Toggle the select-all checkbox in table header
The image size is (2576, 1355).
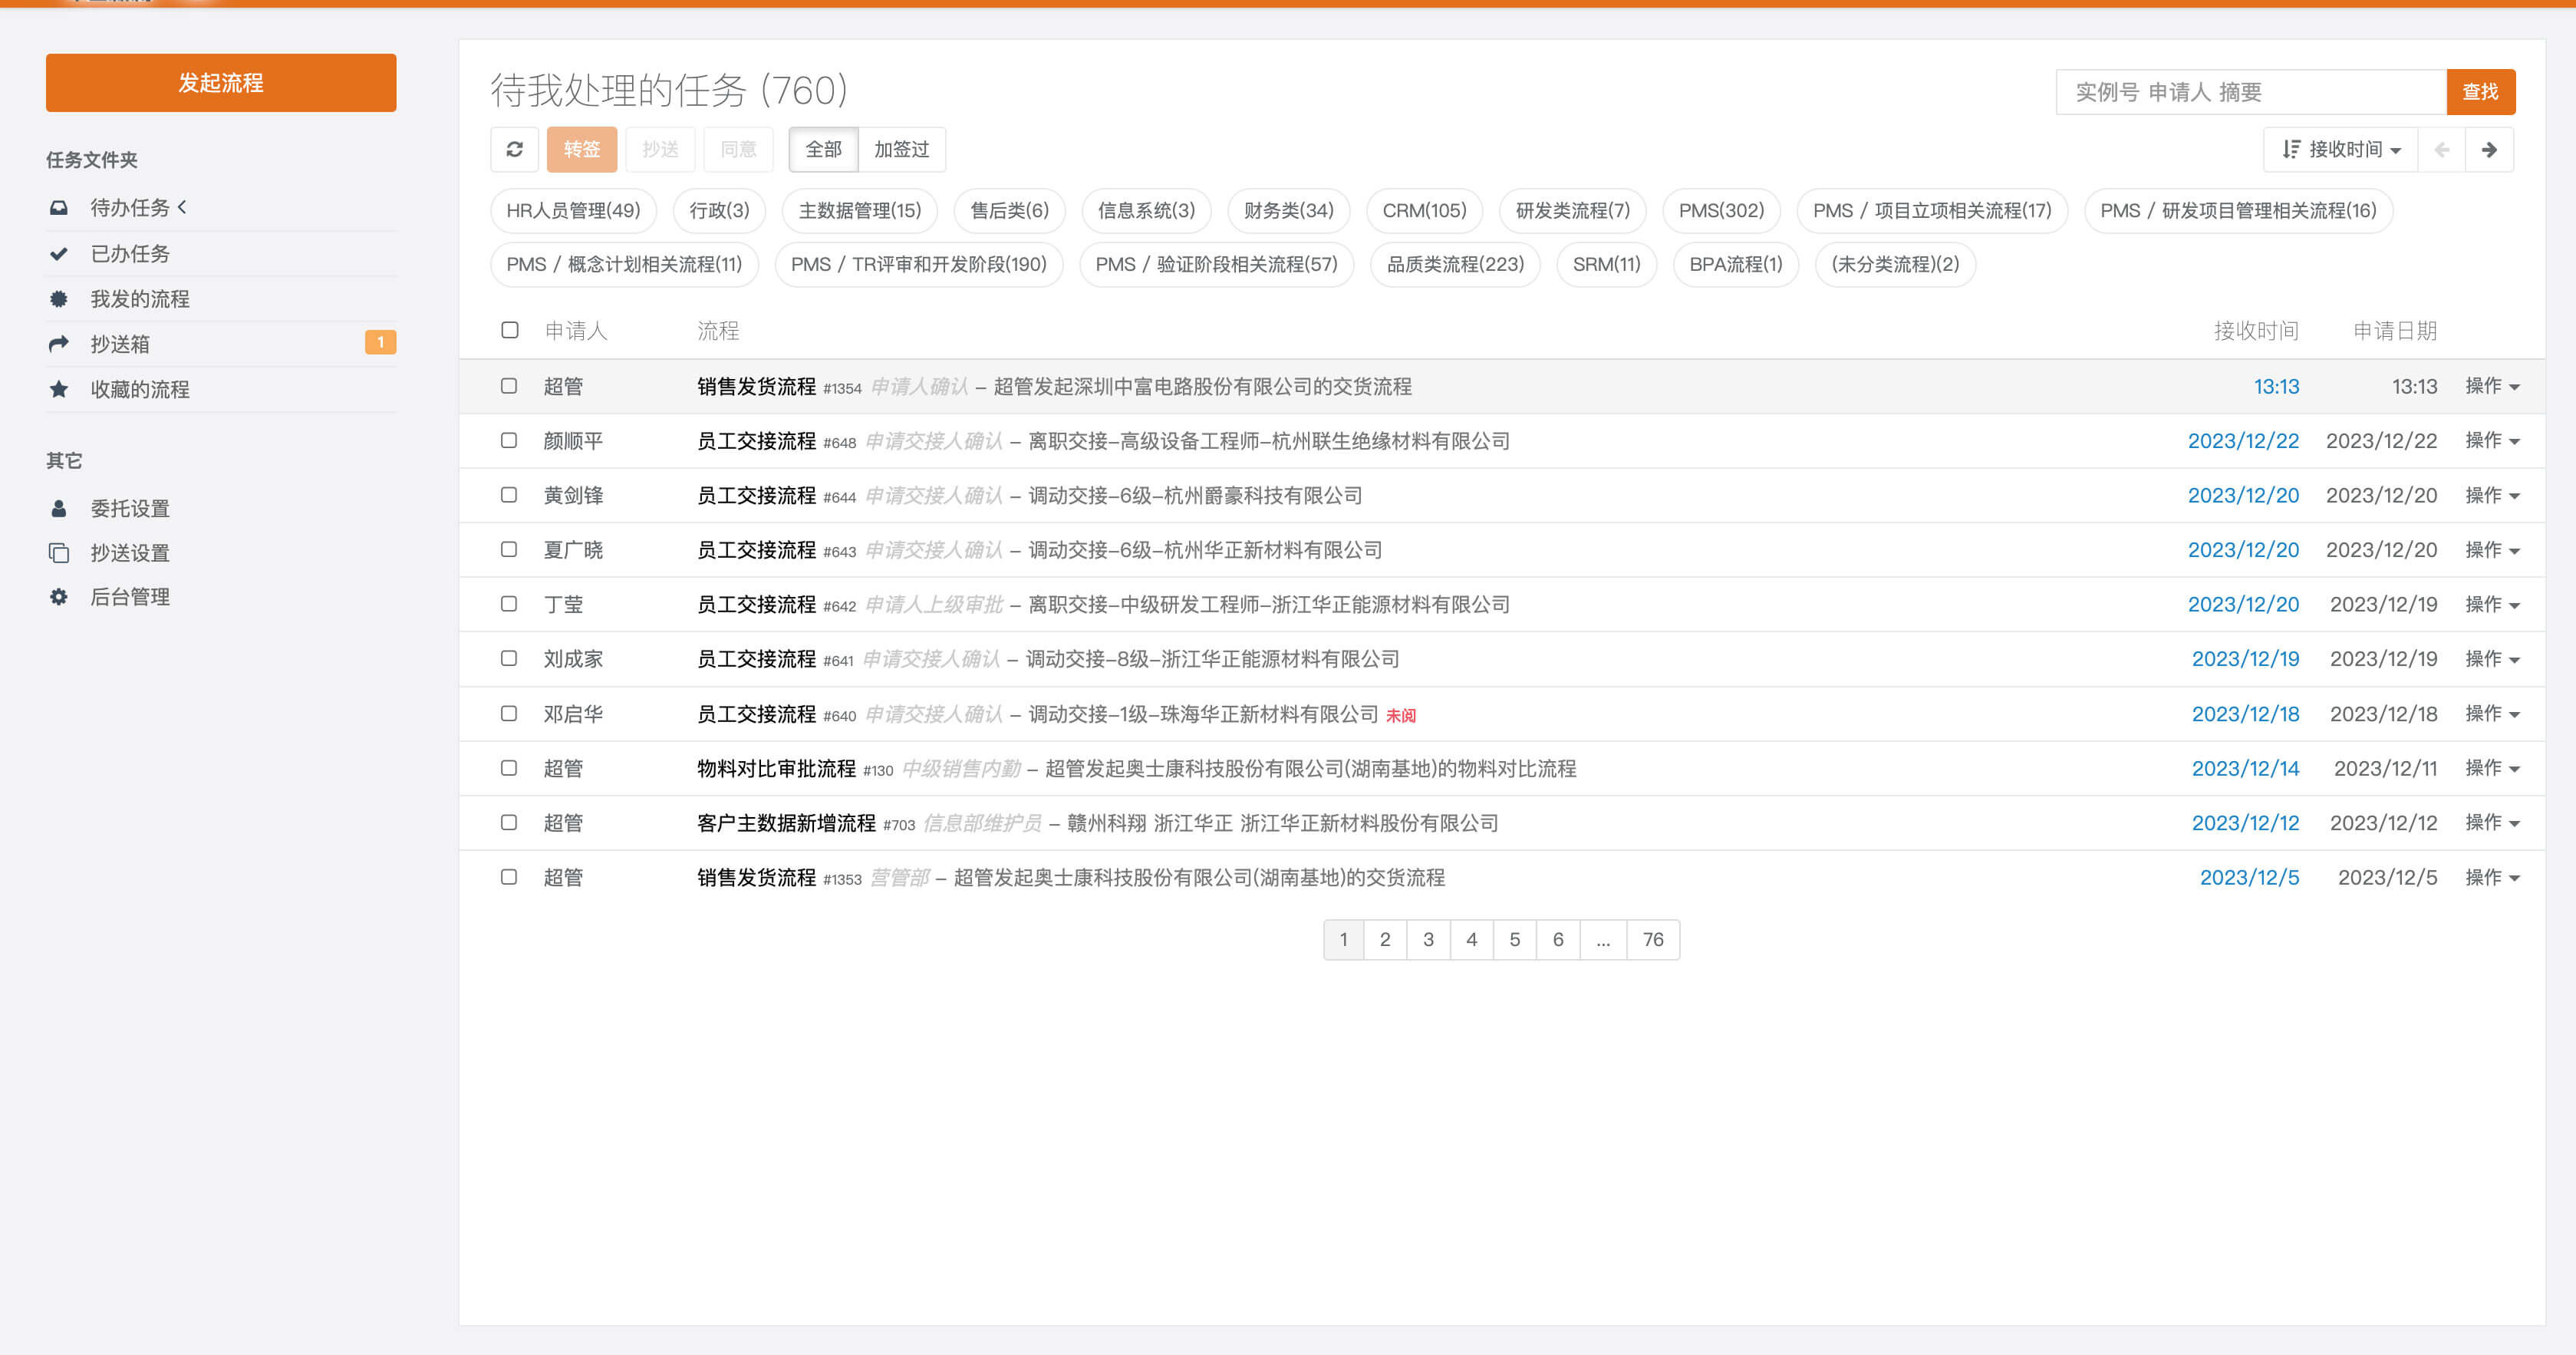pos(510,330)
